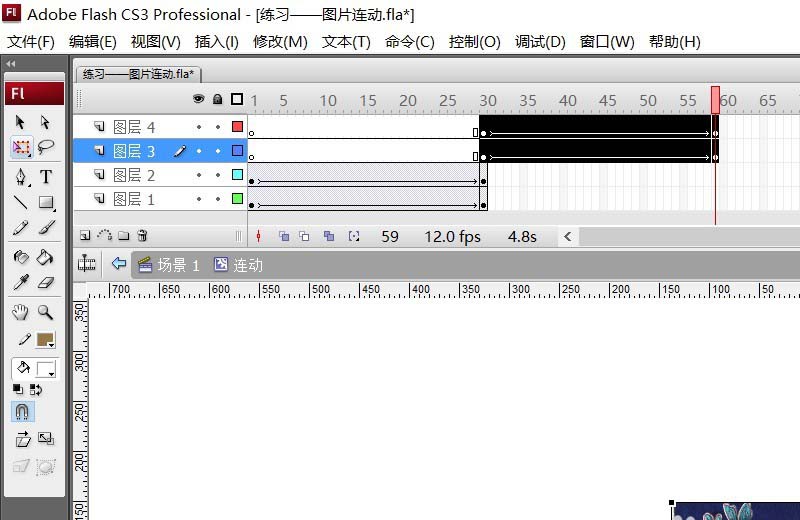
Task: Open the 插入(I) menu
Action: [217, 42]
